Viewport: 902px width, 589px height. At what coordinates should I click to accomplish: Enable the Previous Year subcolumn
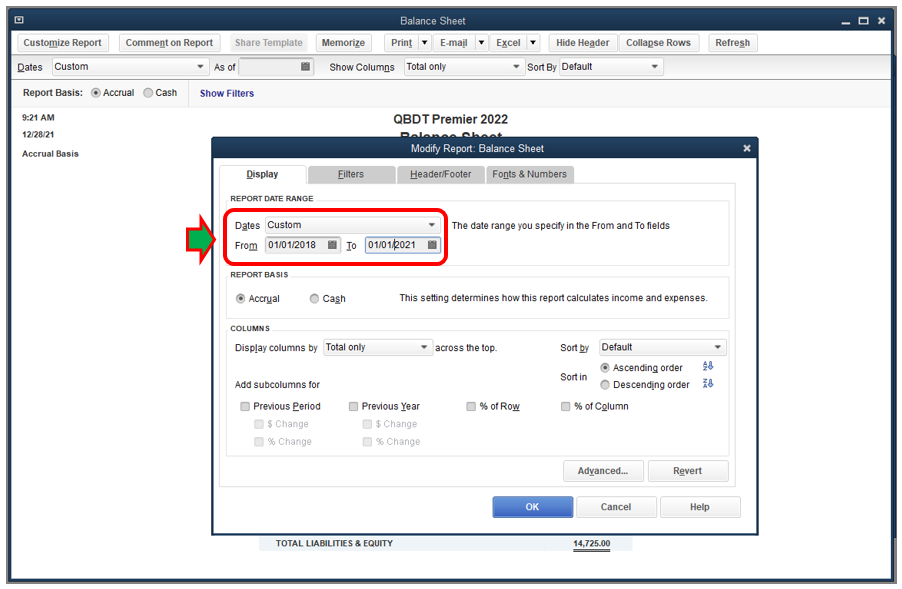point(353,407)
